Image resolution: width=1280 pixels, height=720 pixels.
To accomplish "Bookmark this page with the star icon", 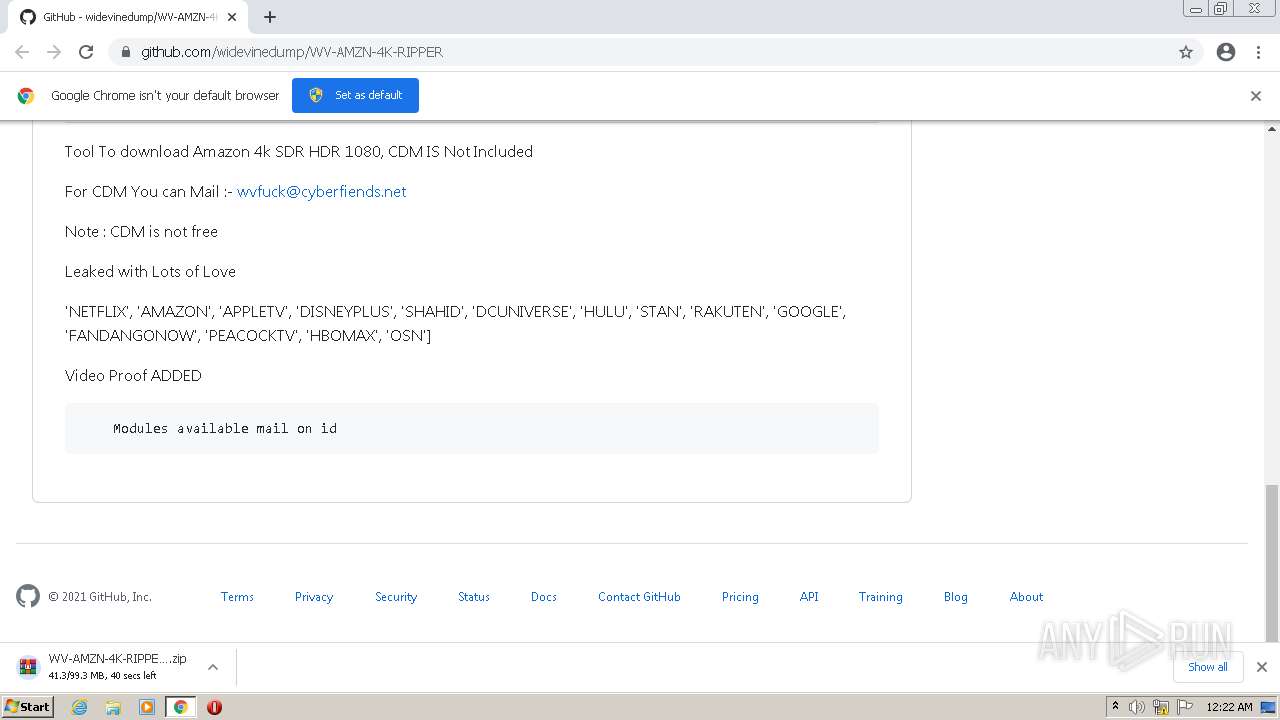I will point(1186,52).
